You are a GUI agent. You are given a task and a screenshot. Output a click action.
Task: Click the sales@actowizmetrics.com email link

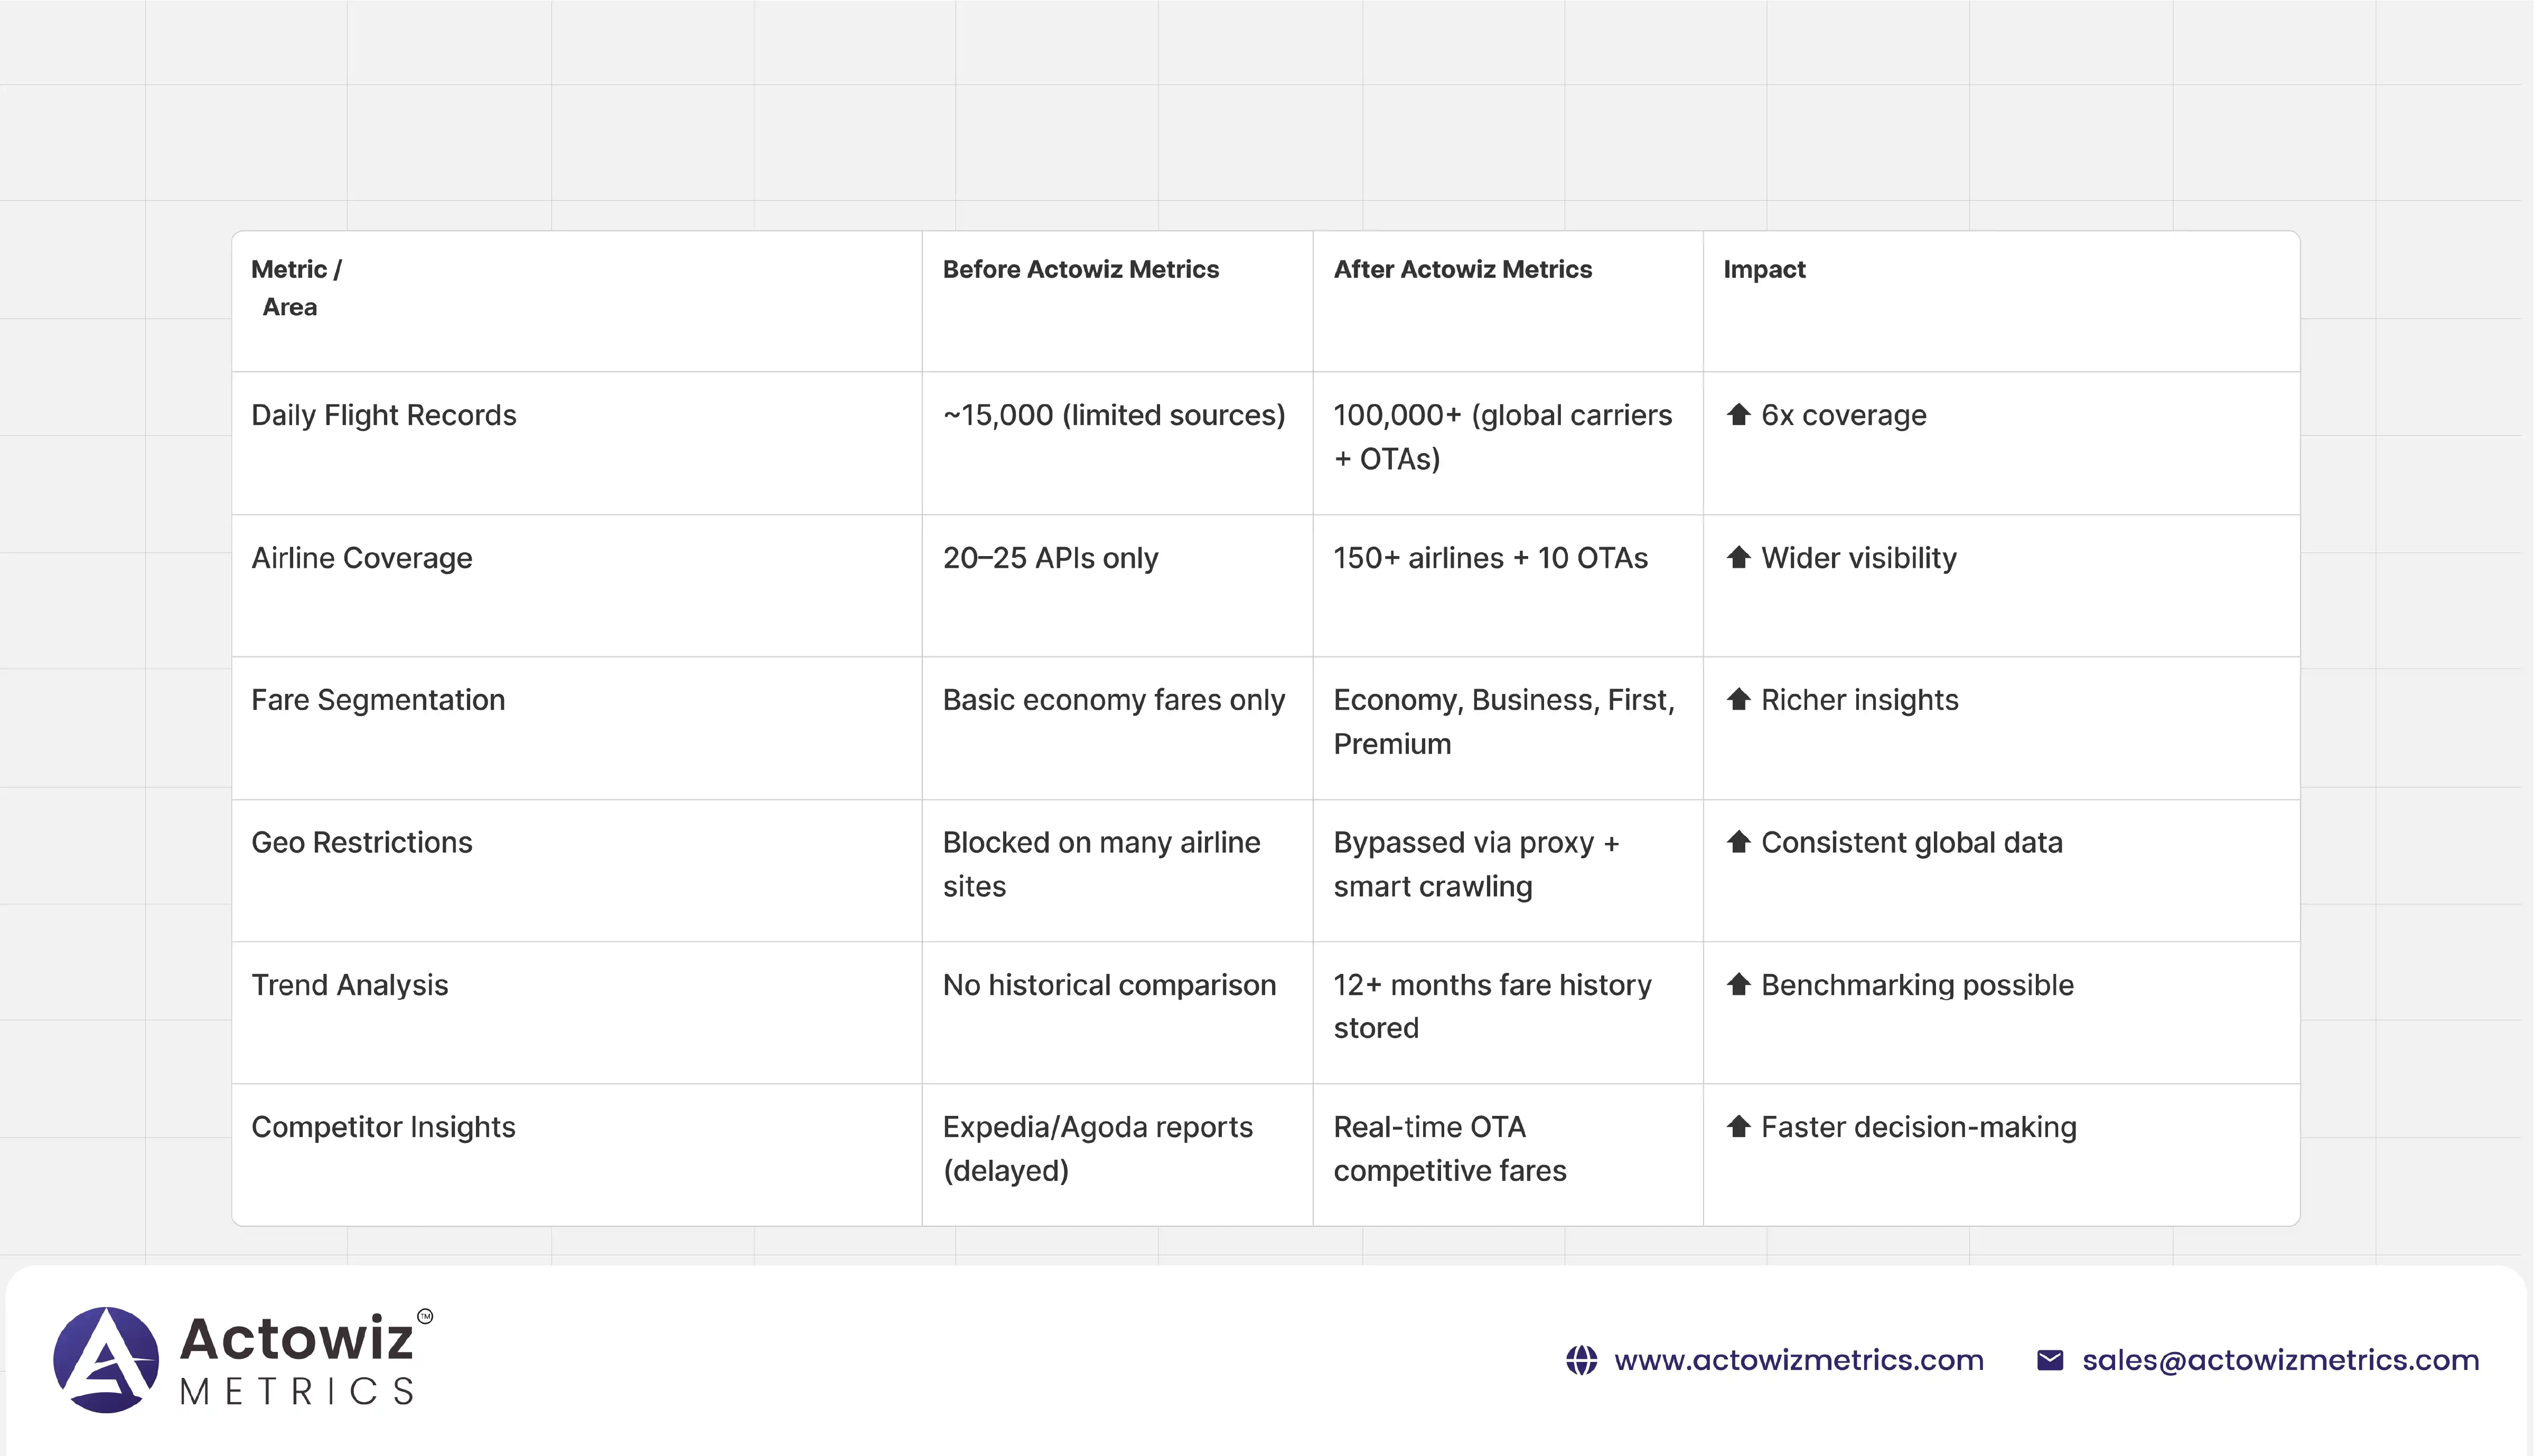click(2280, 1360)
